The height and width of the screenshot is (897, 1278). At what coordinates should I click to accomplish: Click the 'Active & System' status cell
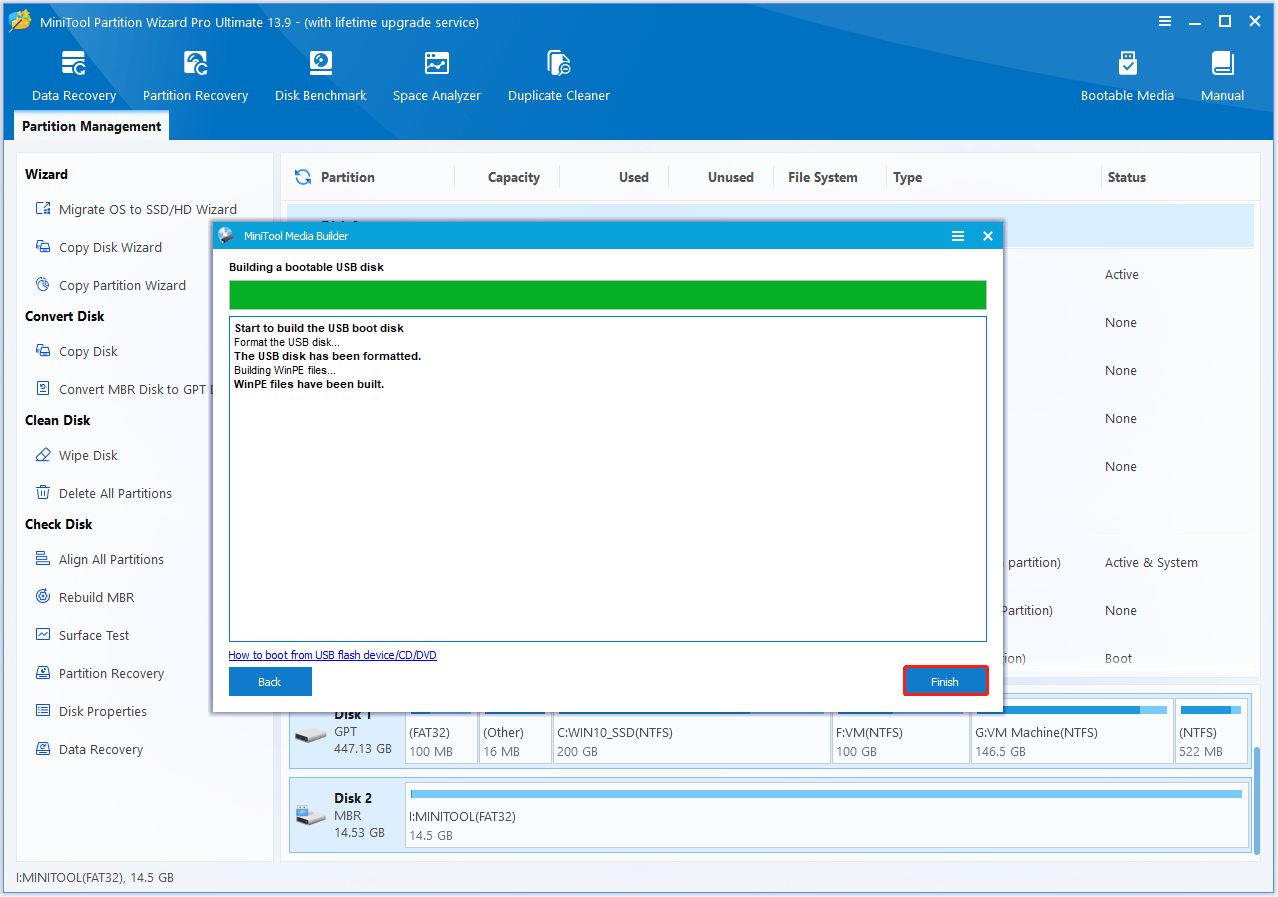coord(1151,562)
